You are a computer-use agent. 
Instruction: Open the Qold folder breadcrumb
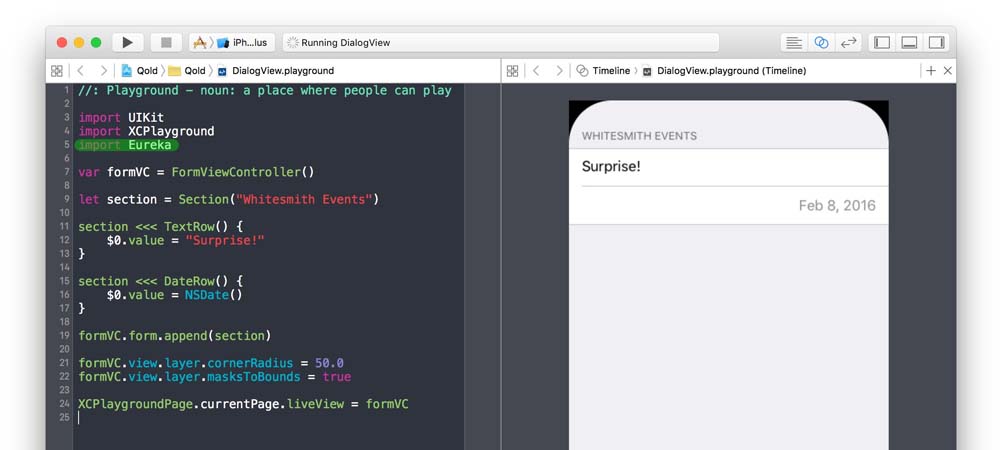pyautogui.click(x=186, y=71)
